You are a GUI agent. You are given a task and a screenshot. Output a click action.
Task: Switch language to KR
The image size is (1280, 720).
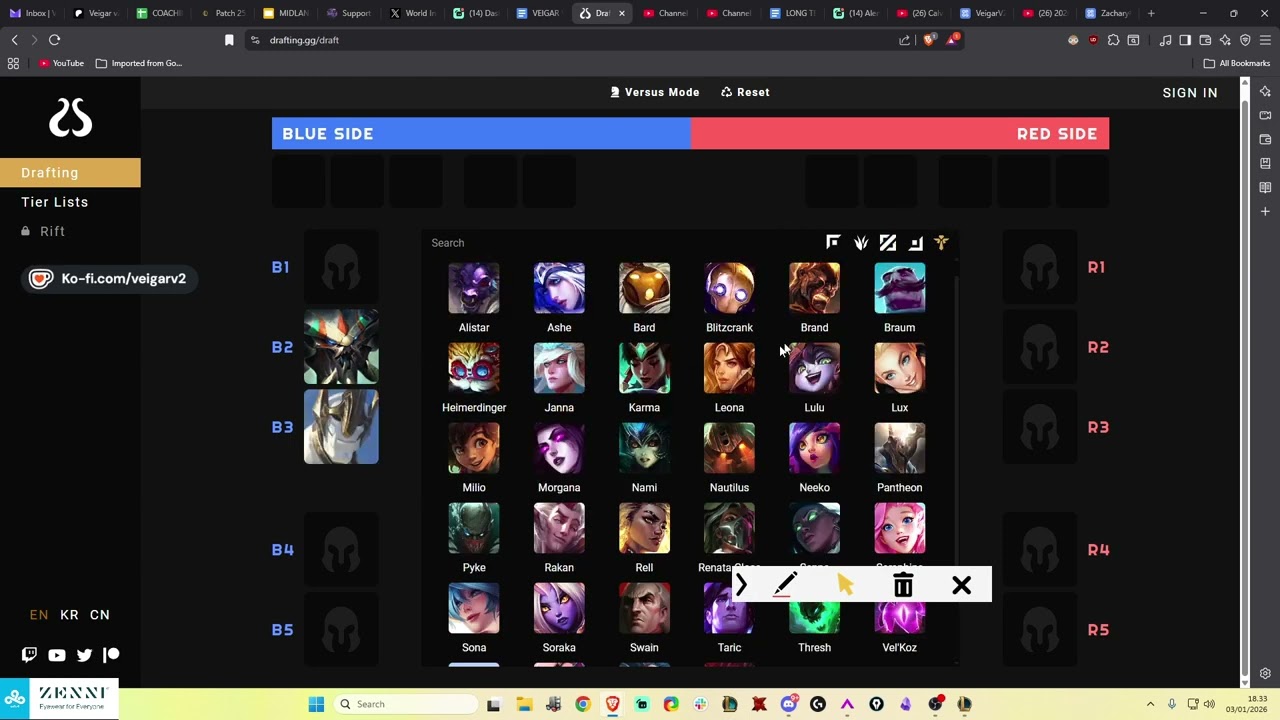(69, 615)
